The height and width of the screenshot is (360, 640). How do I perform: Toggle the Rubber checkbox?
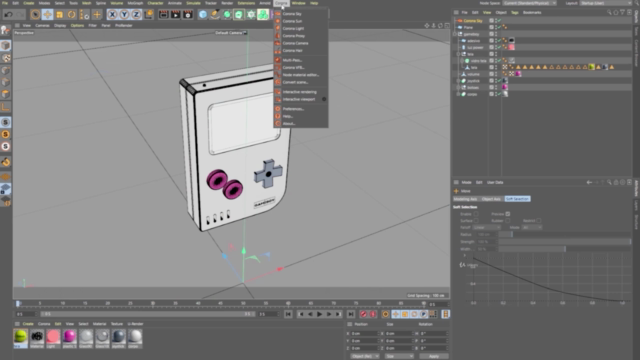pyautogui.click(x=507, y=221)
